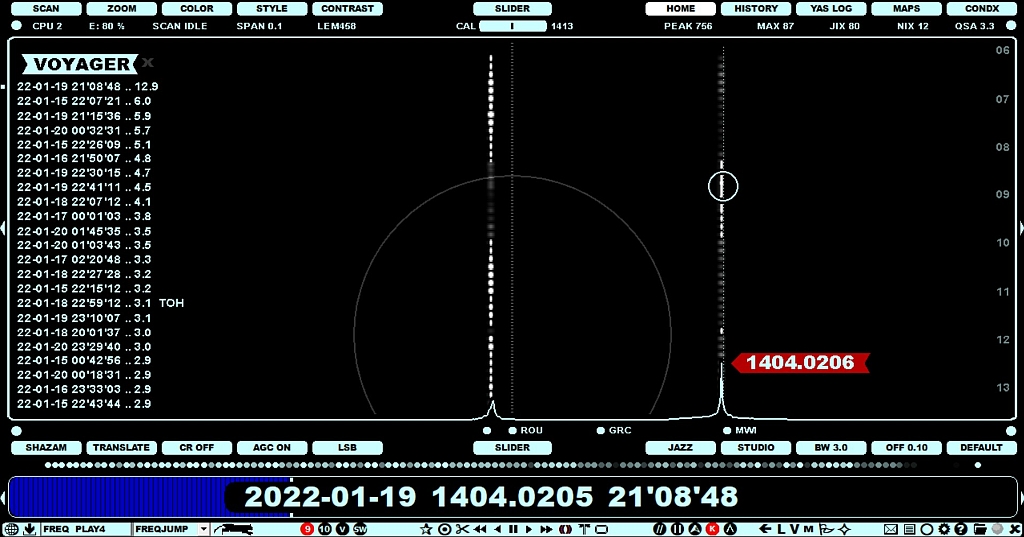This screenshot has height=537, width=1024.
Task: Select the ROU radio option
Action: tap(513, 430)
